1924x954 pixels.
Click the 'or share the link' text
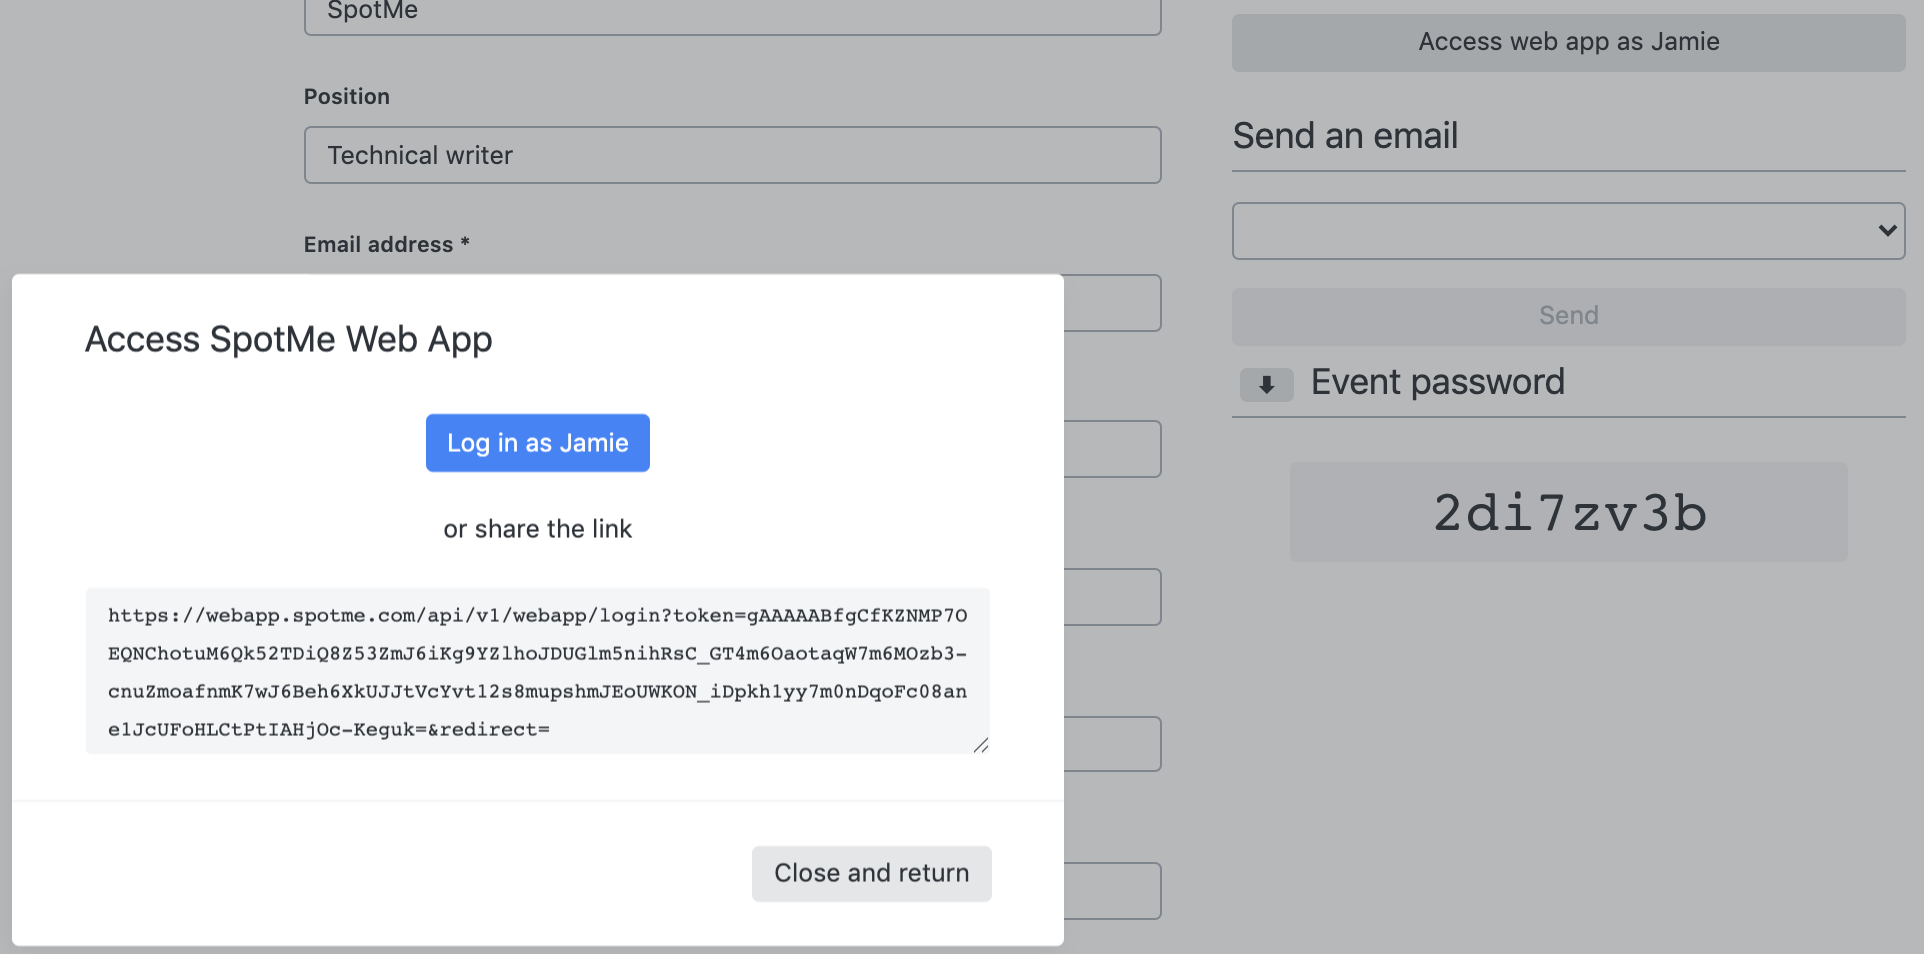(x=538, y=529)
